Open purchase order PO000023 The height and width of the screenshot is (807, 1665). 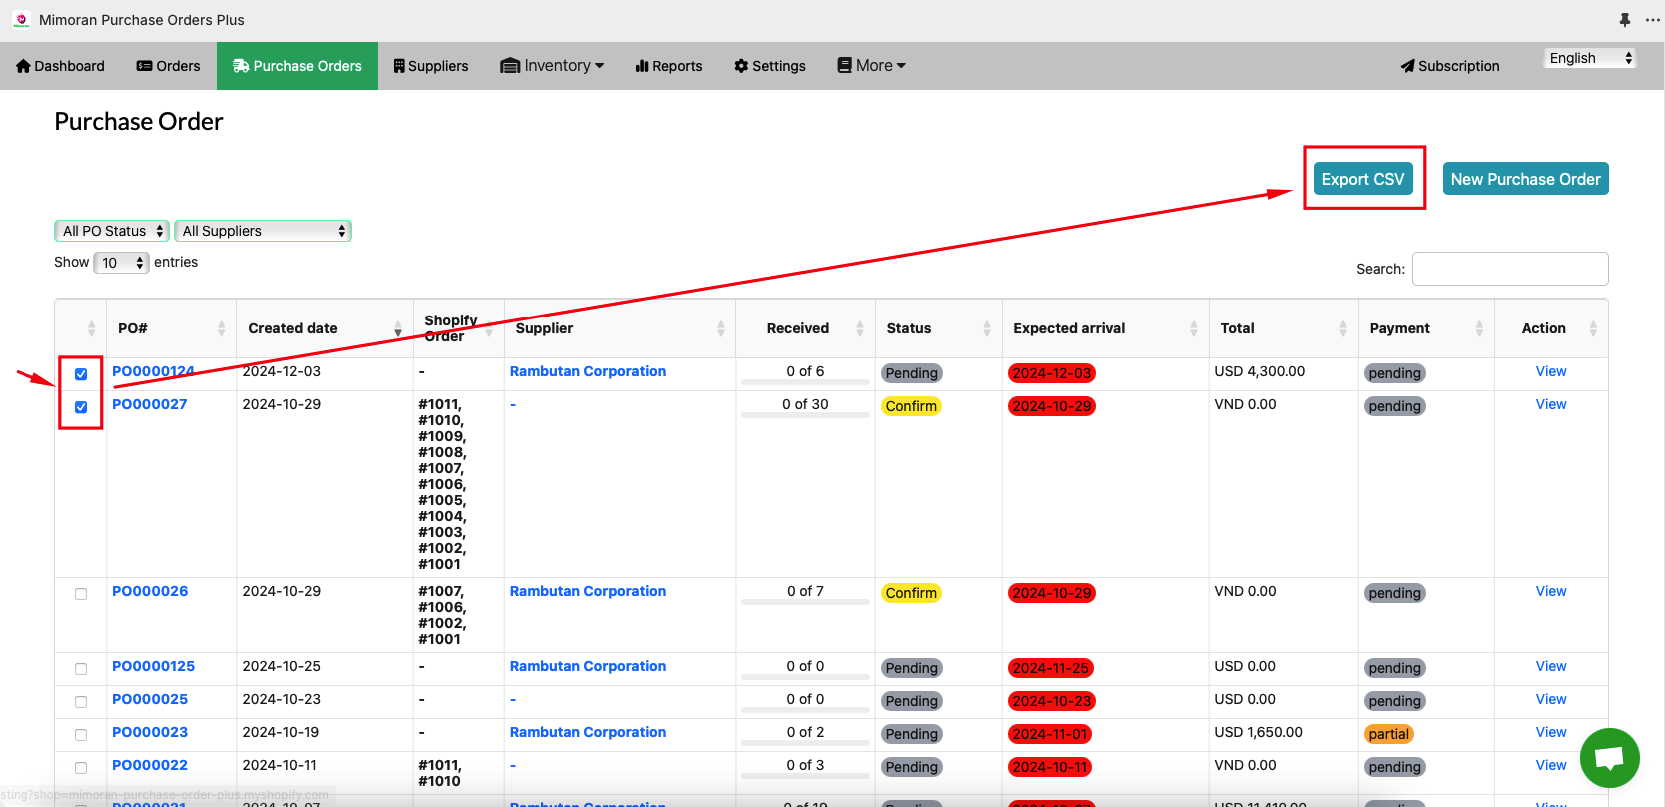[150, 732]
